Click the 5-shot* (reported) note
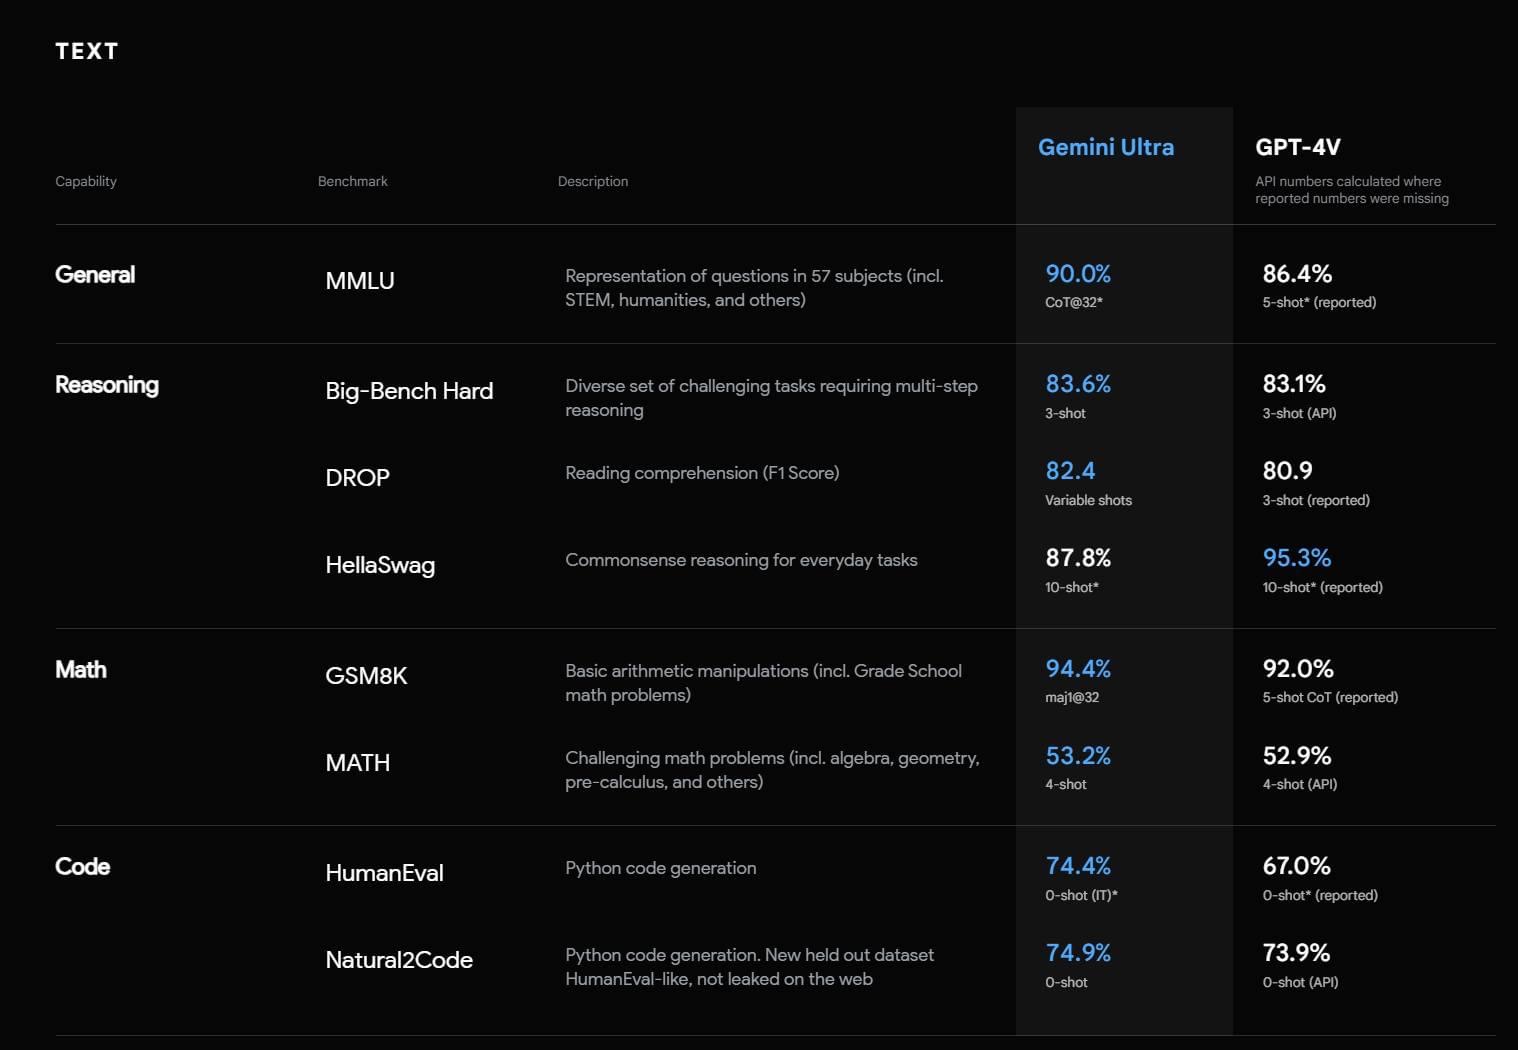The width and height of the screenshot is (1518, 1050). point(1319,302)
